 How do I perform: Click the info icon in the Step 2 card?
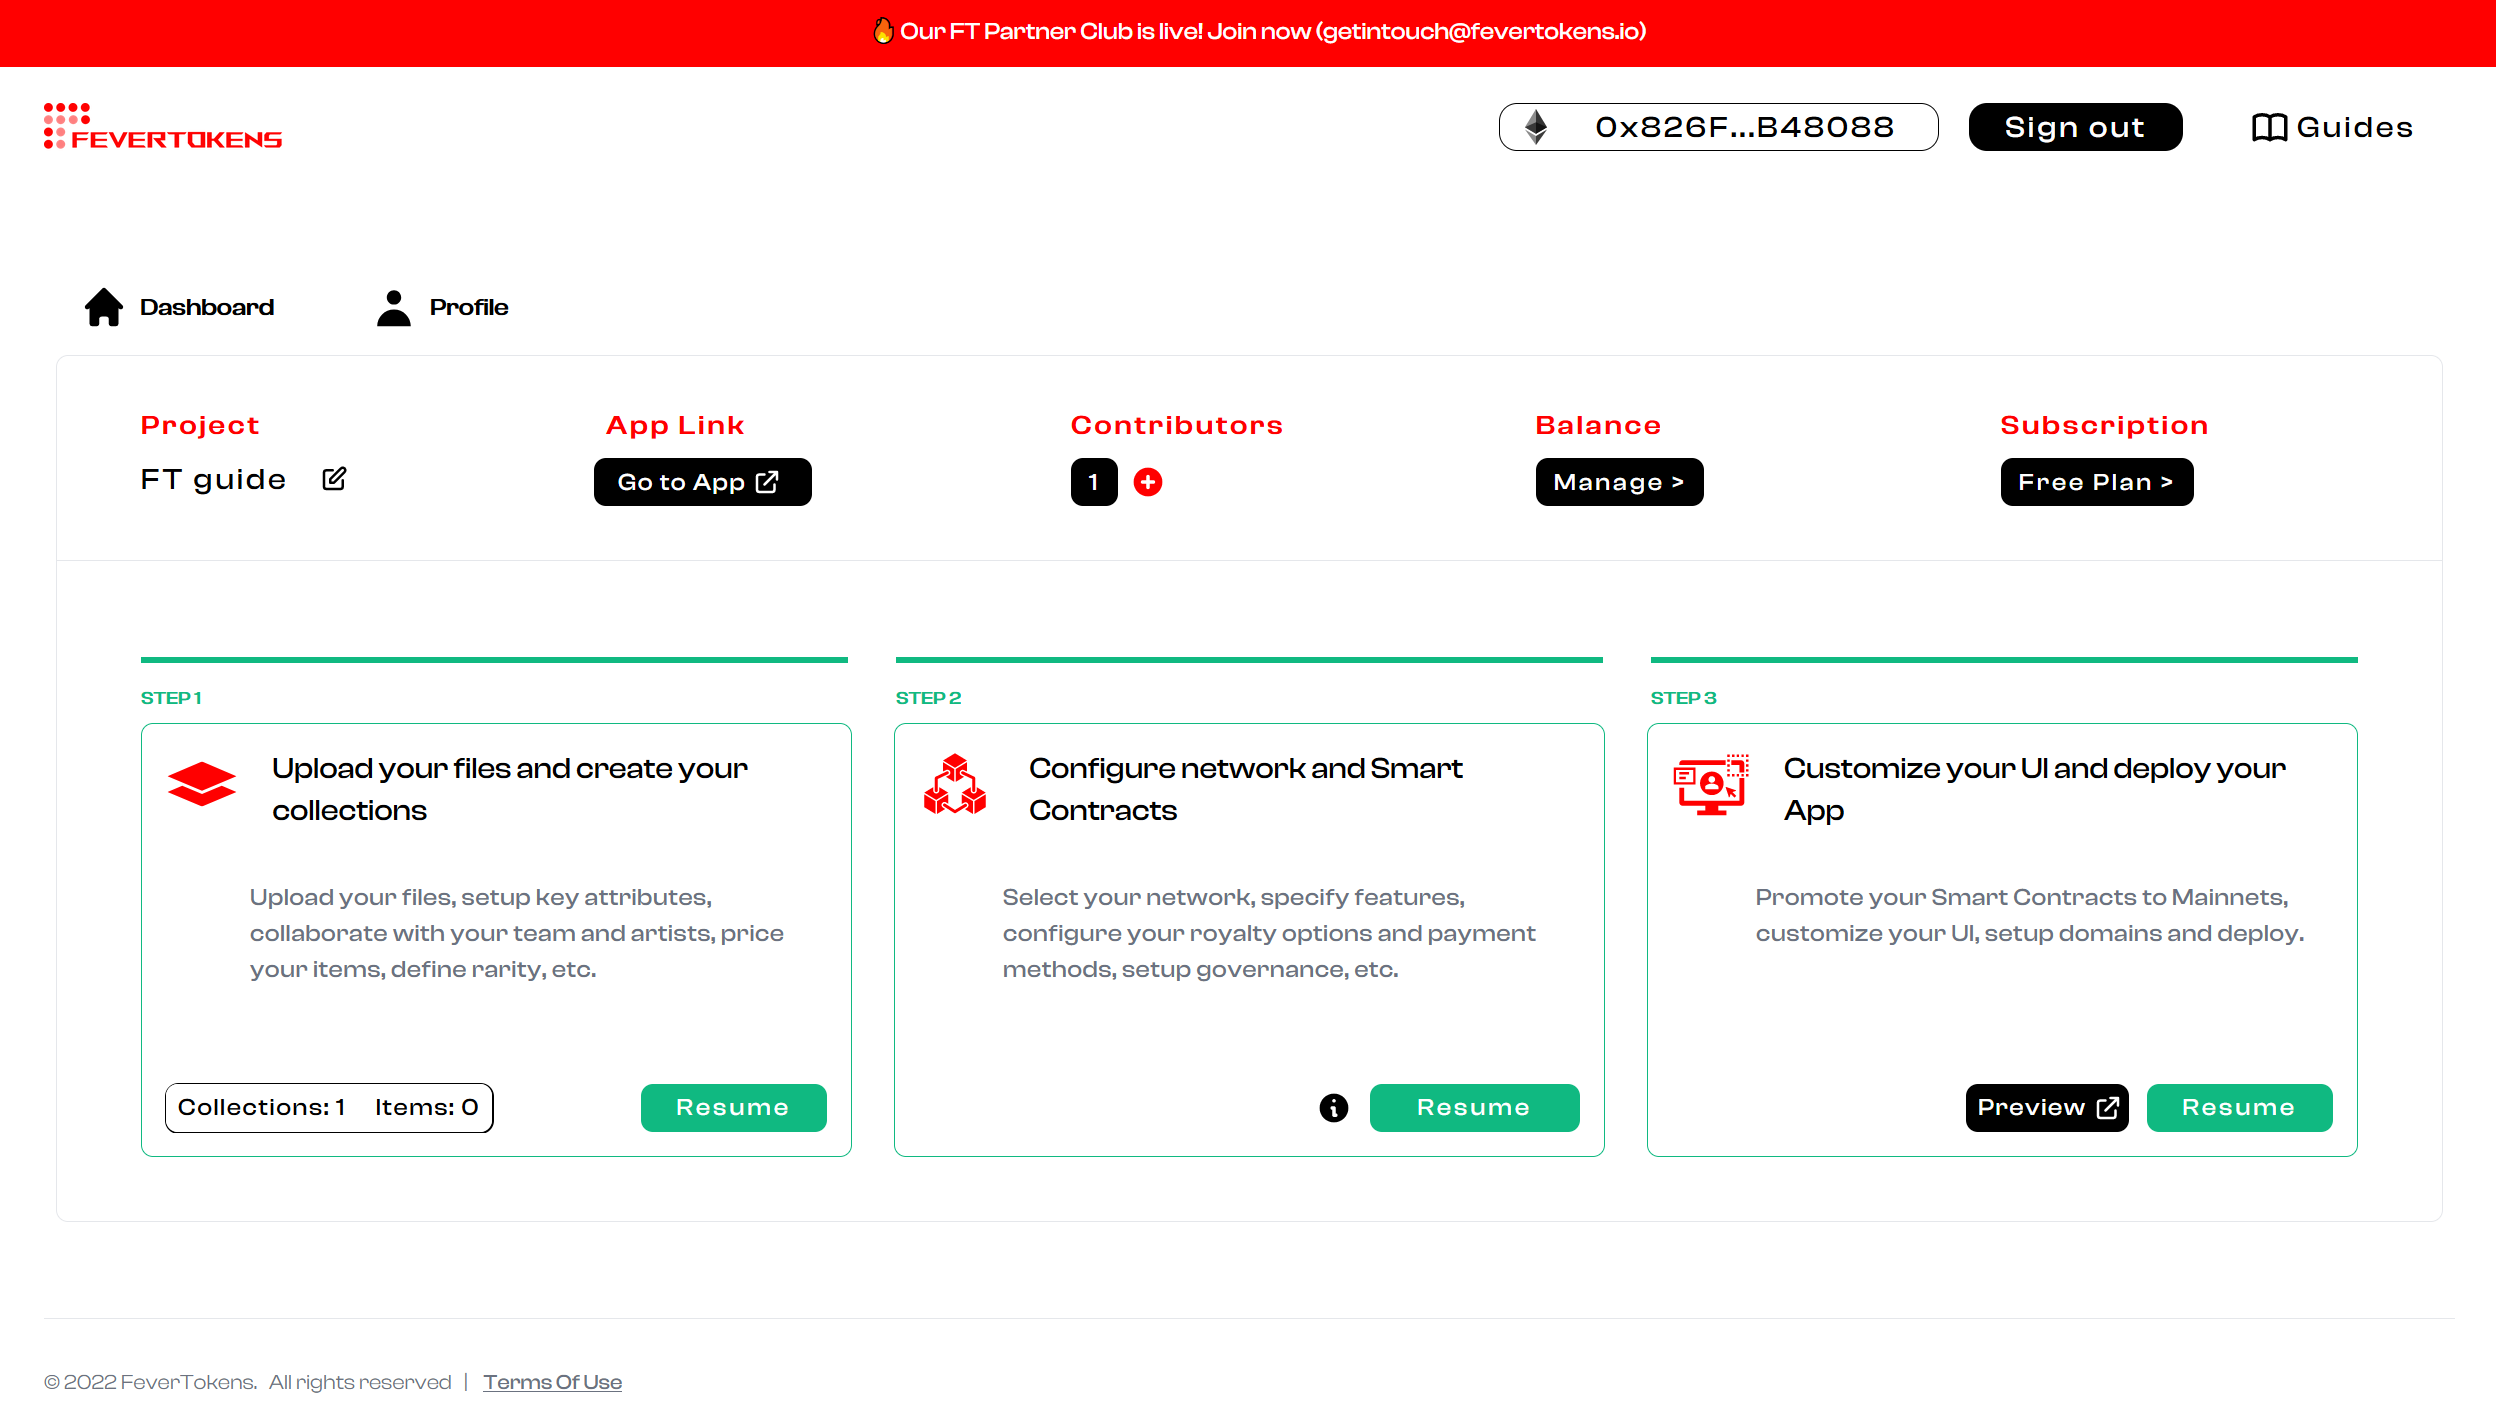click(1333, 1107)
